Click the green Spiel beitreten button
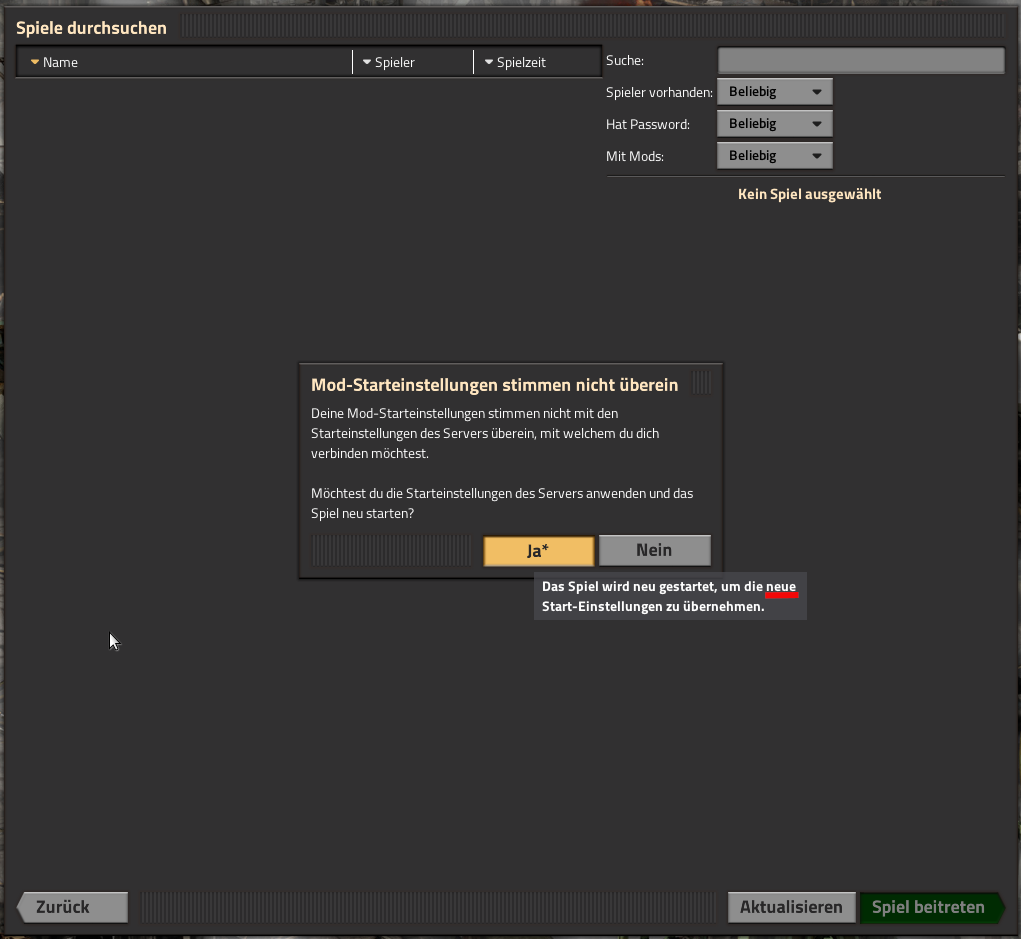 point(927,907)
